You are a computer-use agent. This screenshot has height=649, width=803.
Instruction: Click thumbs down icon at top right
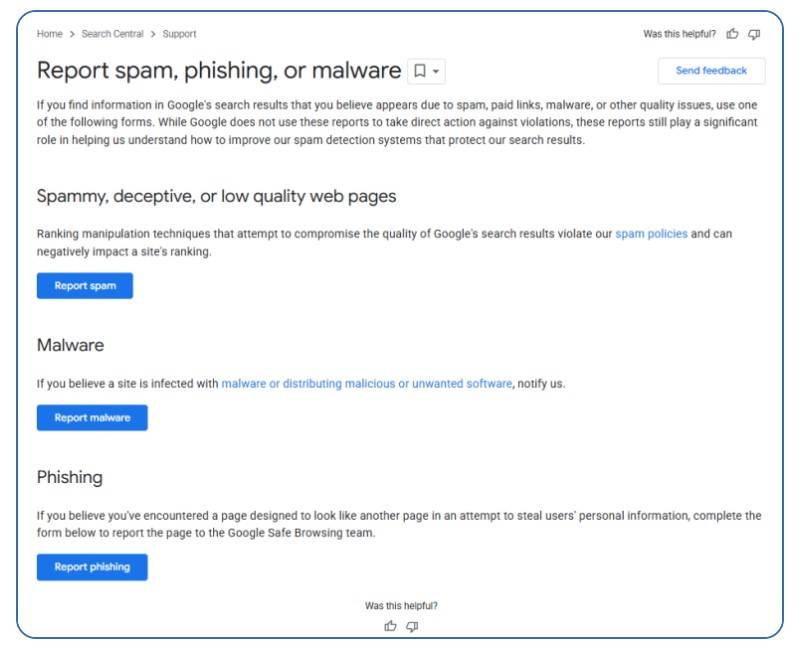[x=754, y=34]
